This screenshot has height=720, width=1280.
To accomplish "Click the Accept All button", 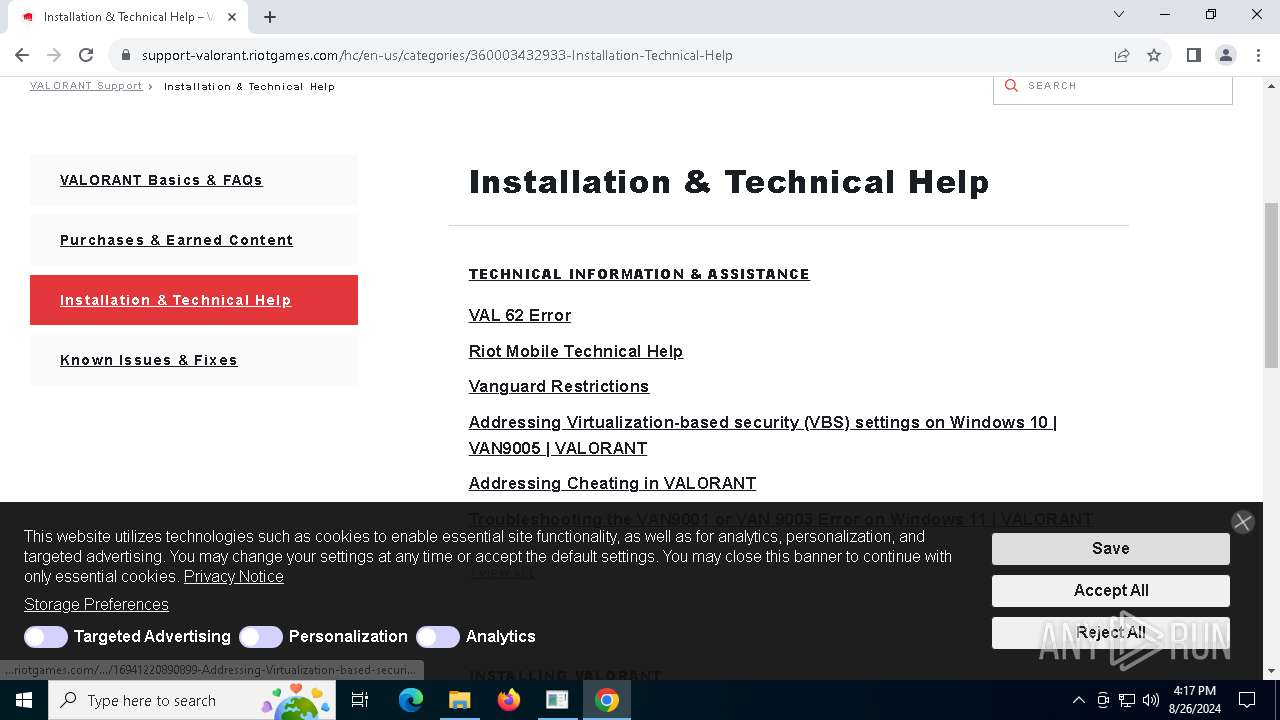I will 1111,590.
